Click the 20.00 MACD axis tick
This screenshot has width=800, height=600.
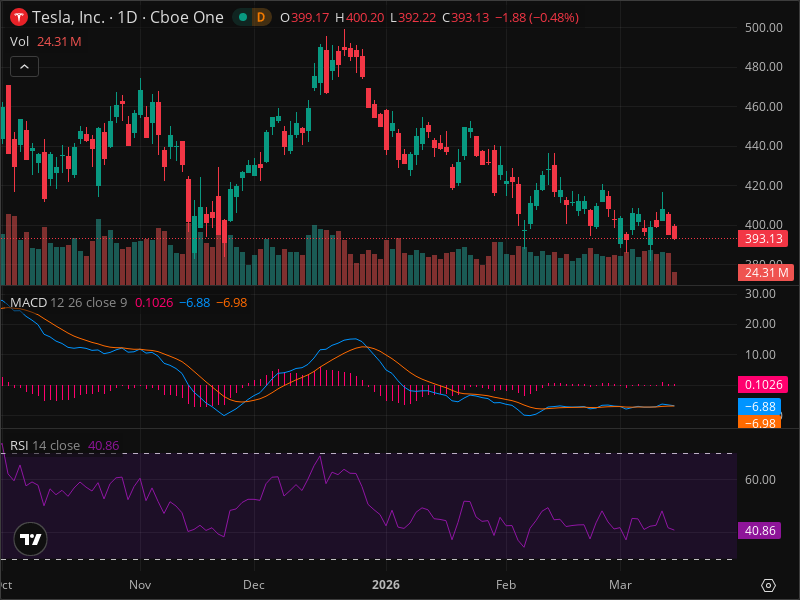[x=760, y=324]
